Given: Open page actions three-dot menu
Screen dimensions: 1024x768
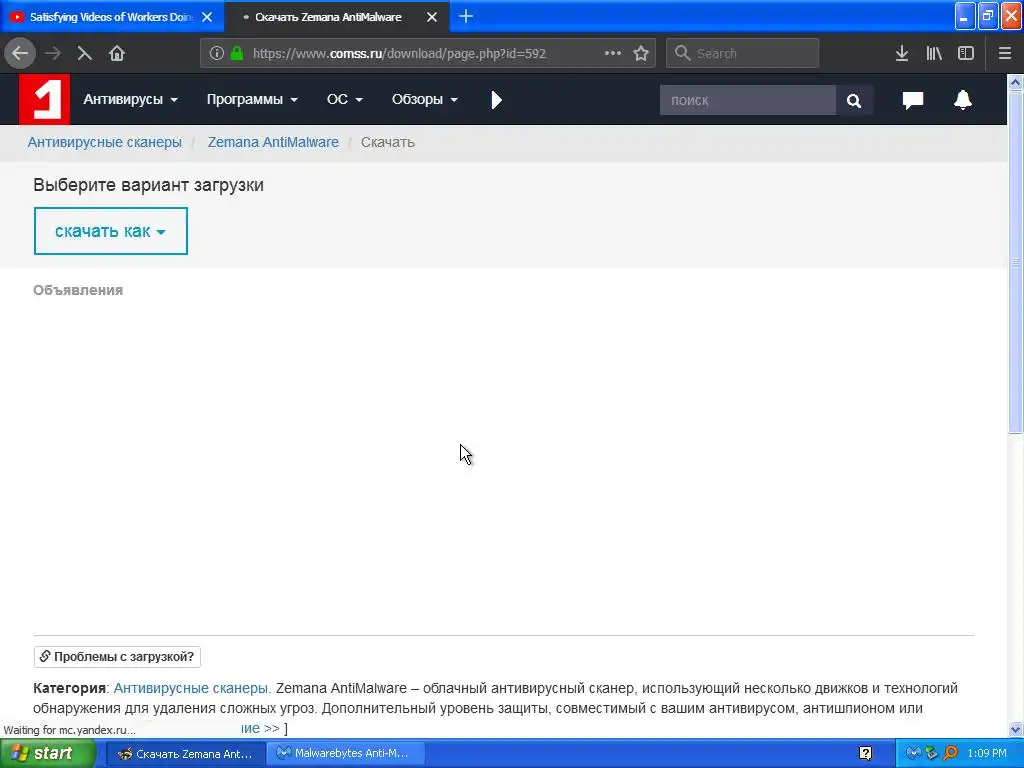Looking at the screenshot, I should pyautogui.click(x=613, y=53).
